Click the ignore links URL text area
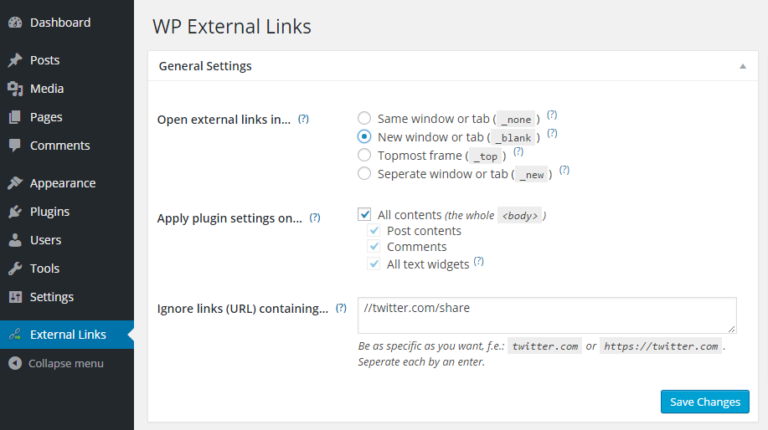 point(546,315)
